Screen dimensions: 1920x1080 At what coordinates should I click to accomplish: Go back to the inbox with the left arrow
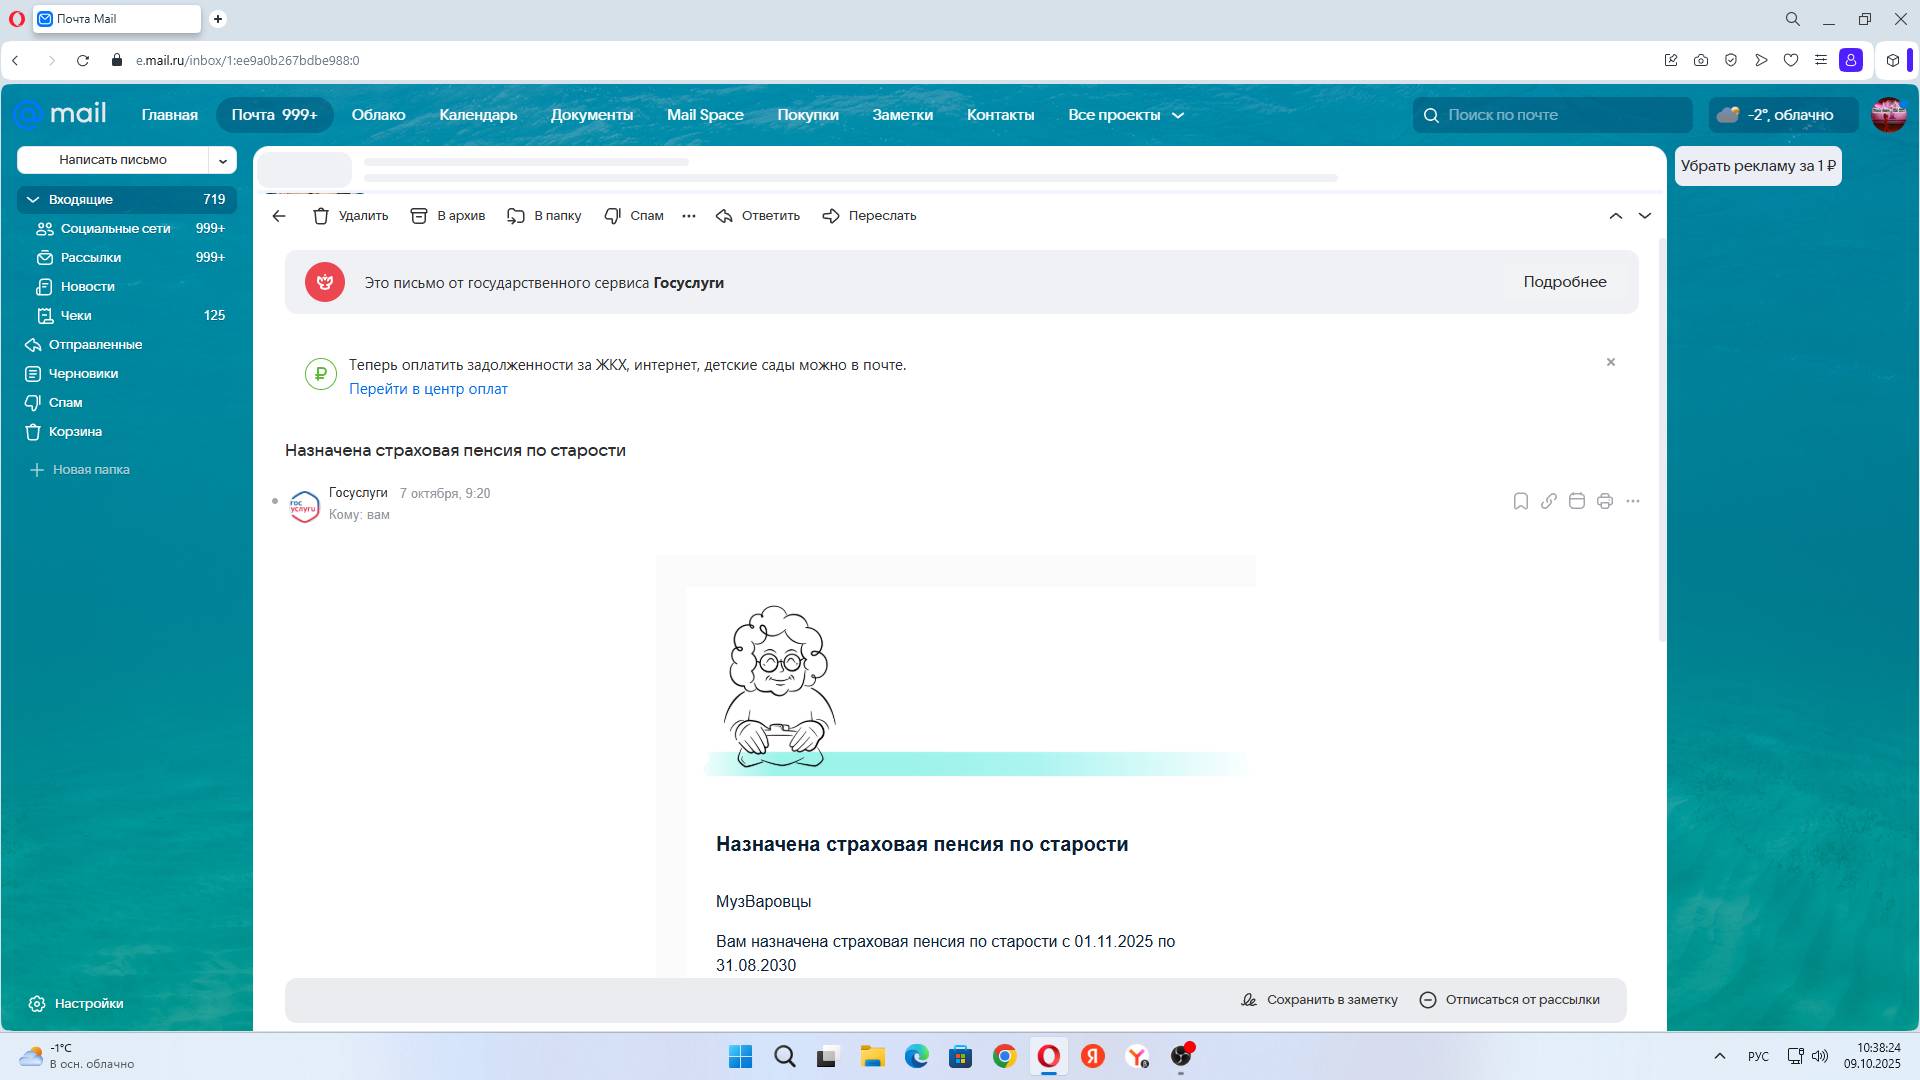(x=279, y=216)
